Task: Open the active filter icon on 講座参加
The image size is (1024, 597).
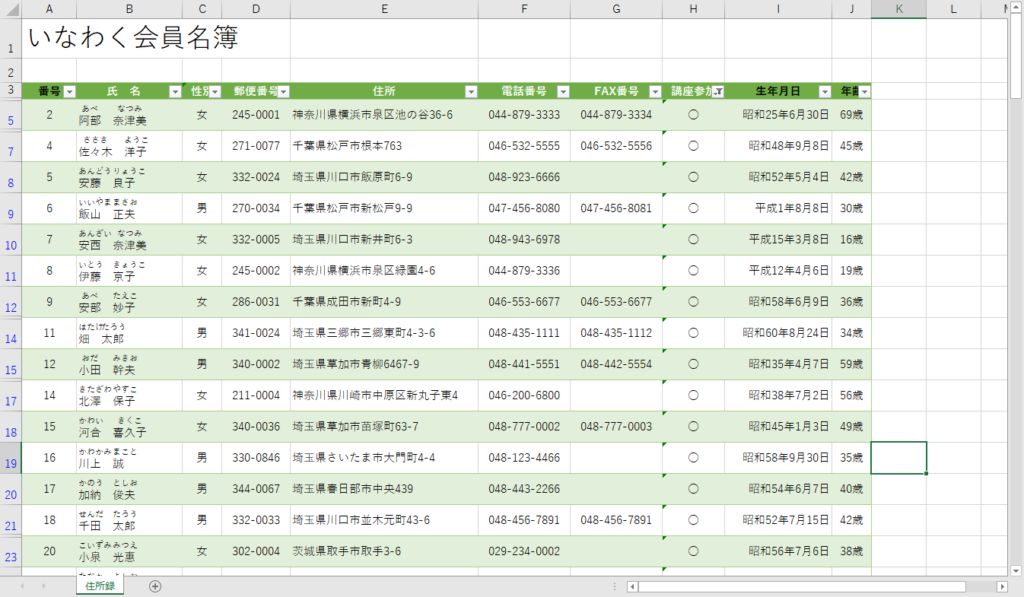Action: pyautogui.click(x=717, y=91)
